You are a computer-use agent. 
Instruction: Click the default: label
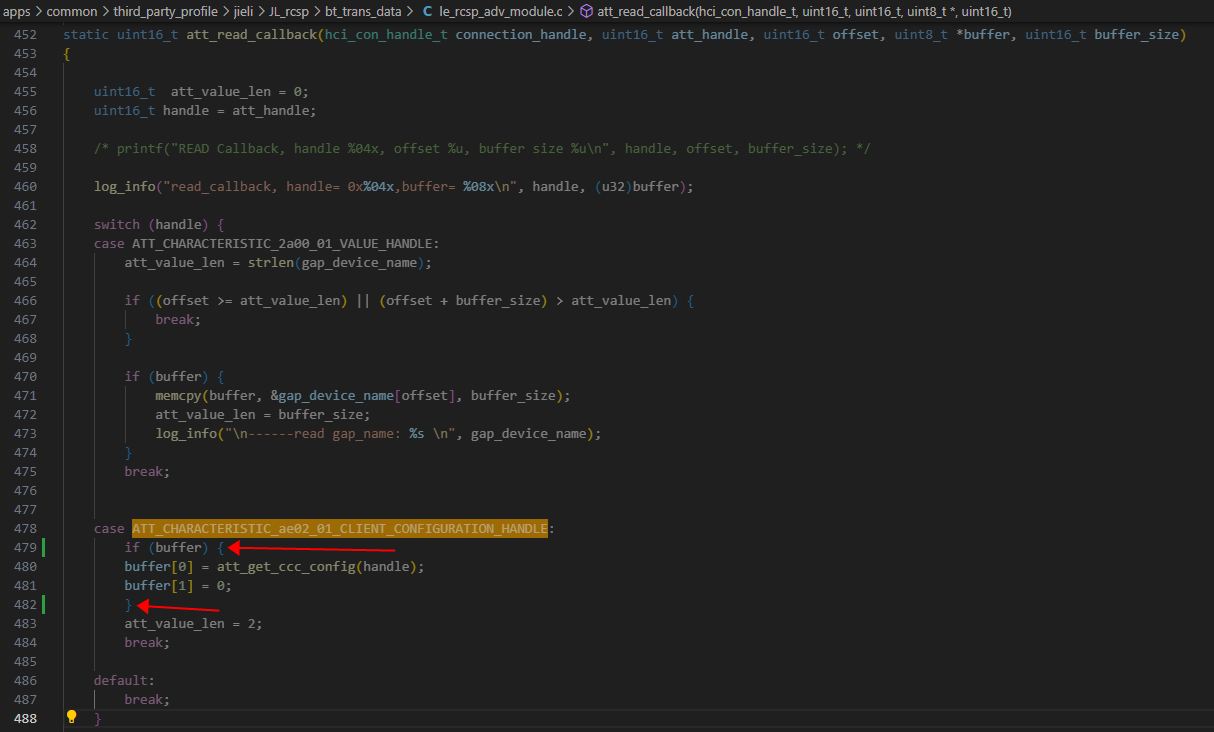(125, 680)
